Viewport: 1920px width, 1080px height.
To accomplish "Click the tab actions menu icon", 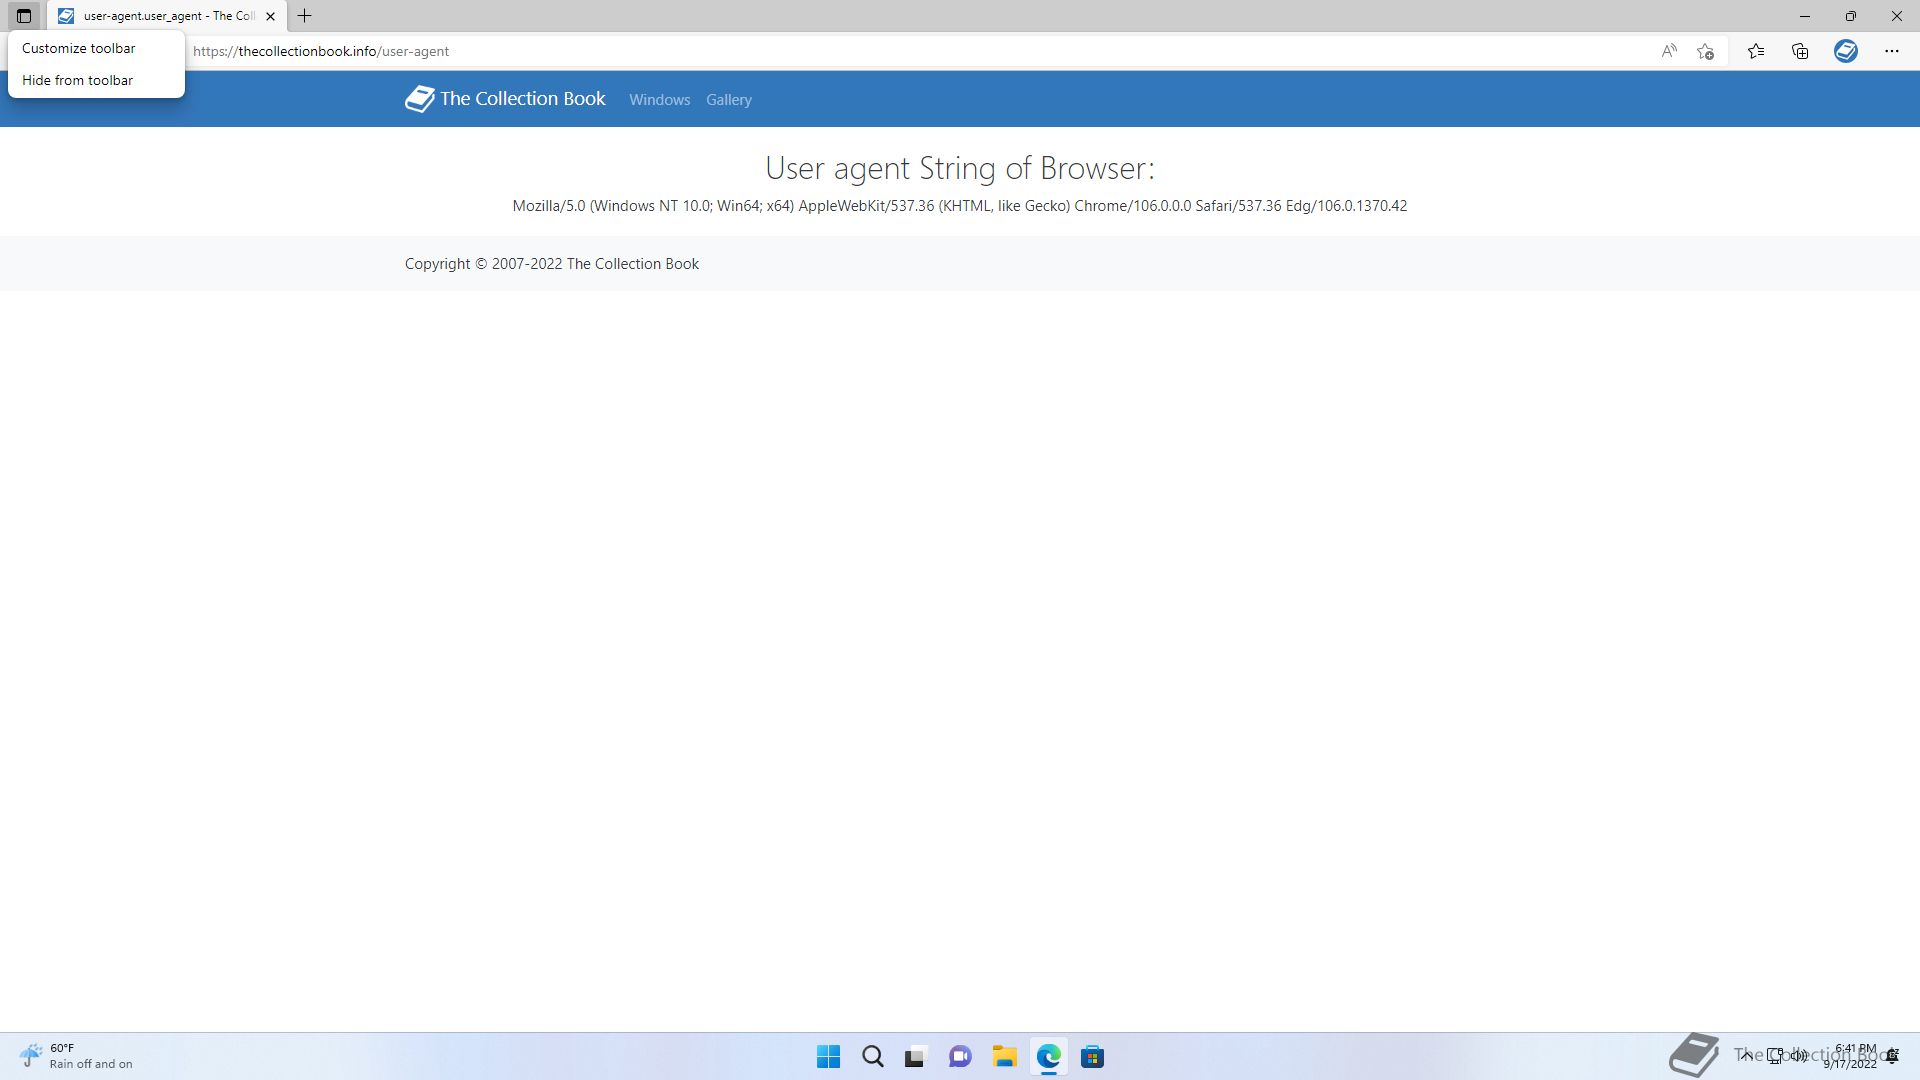I will [x=24, y=16].
